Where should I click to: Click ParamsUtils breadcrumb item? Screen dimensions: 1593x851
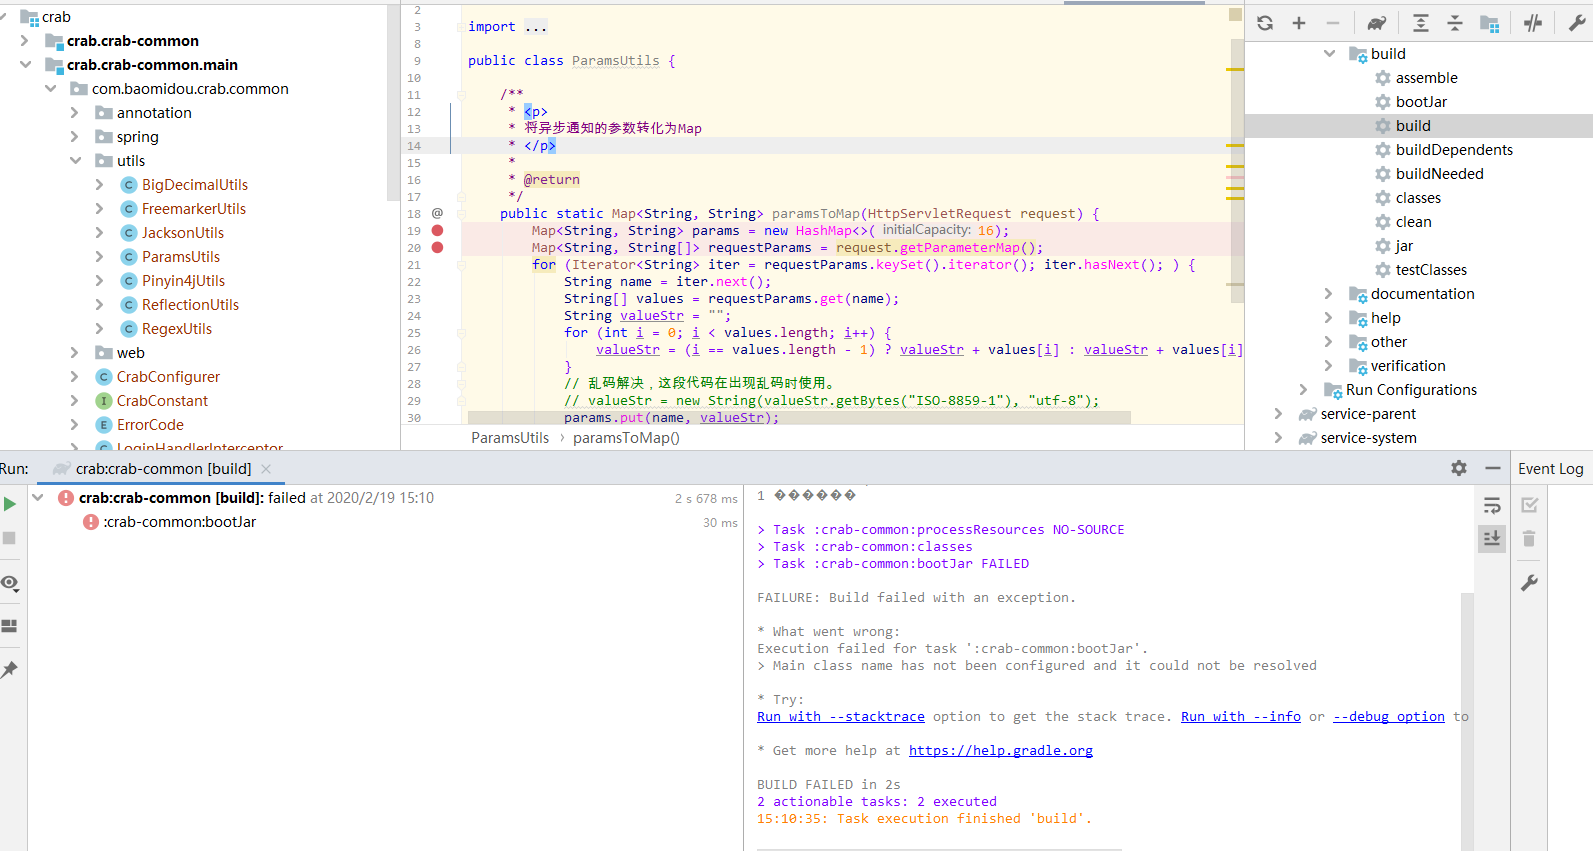click(510, 438)
